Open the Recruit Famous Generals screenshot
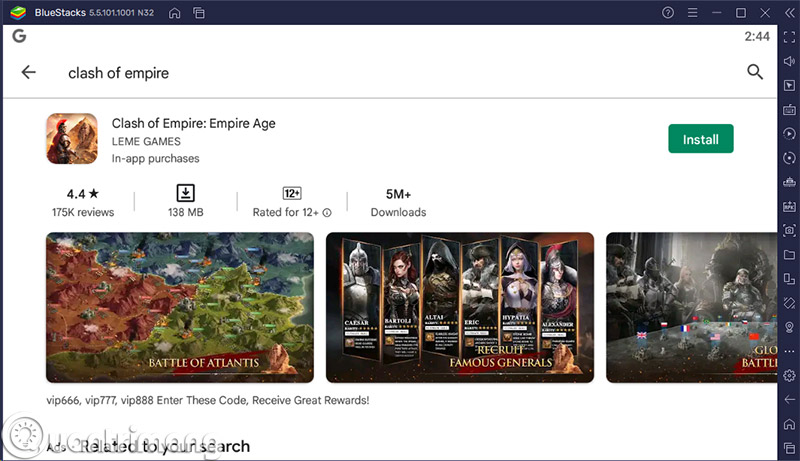This screenshot has width=800, height=461. pos(460,308)
